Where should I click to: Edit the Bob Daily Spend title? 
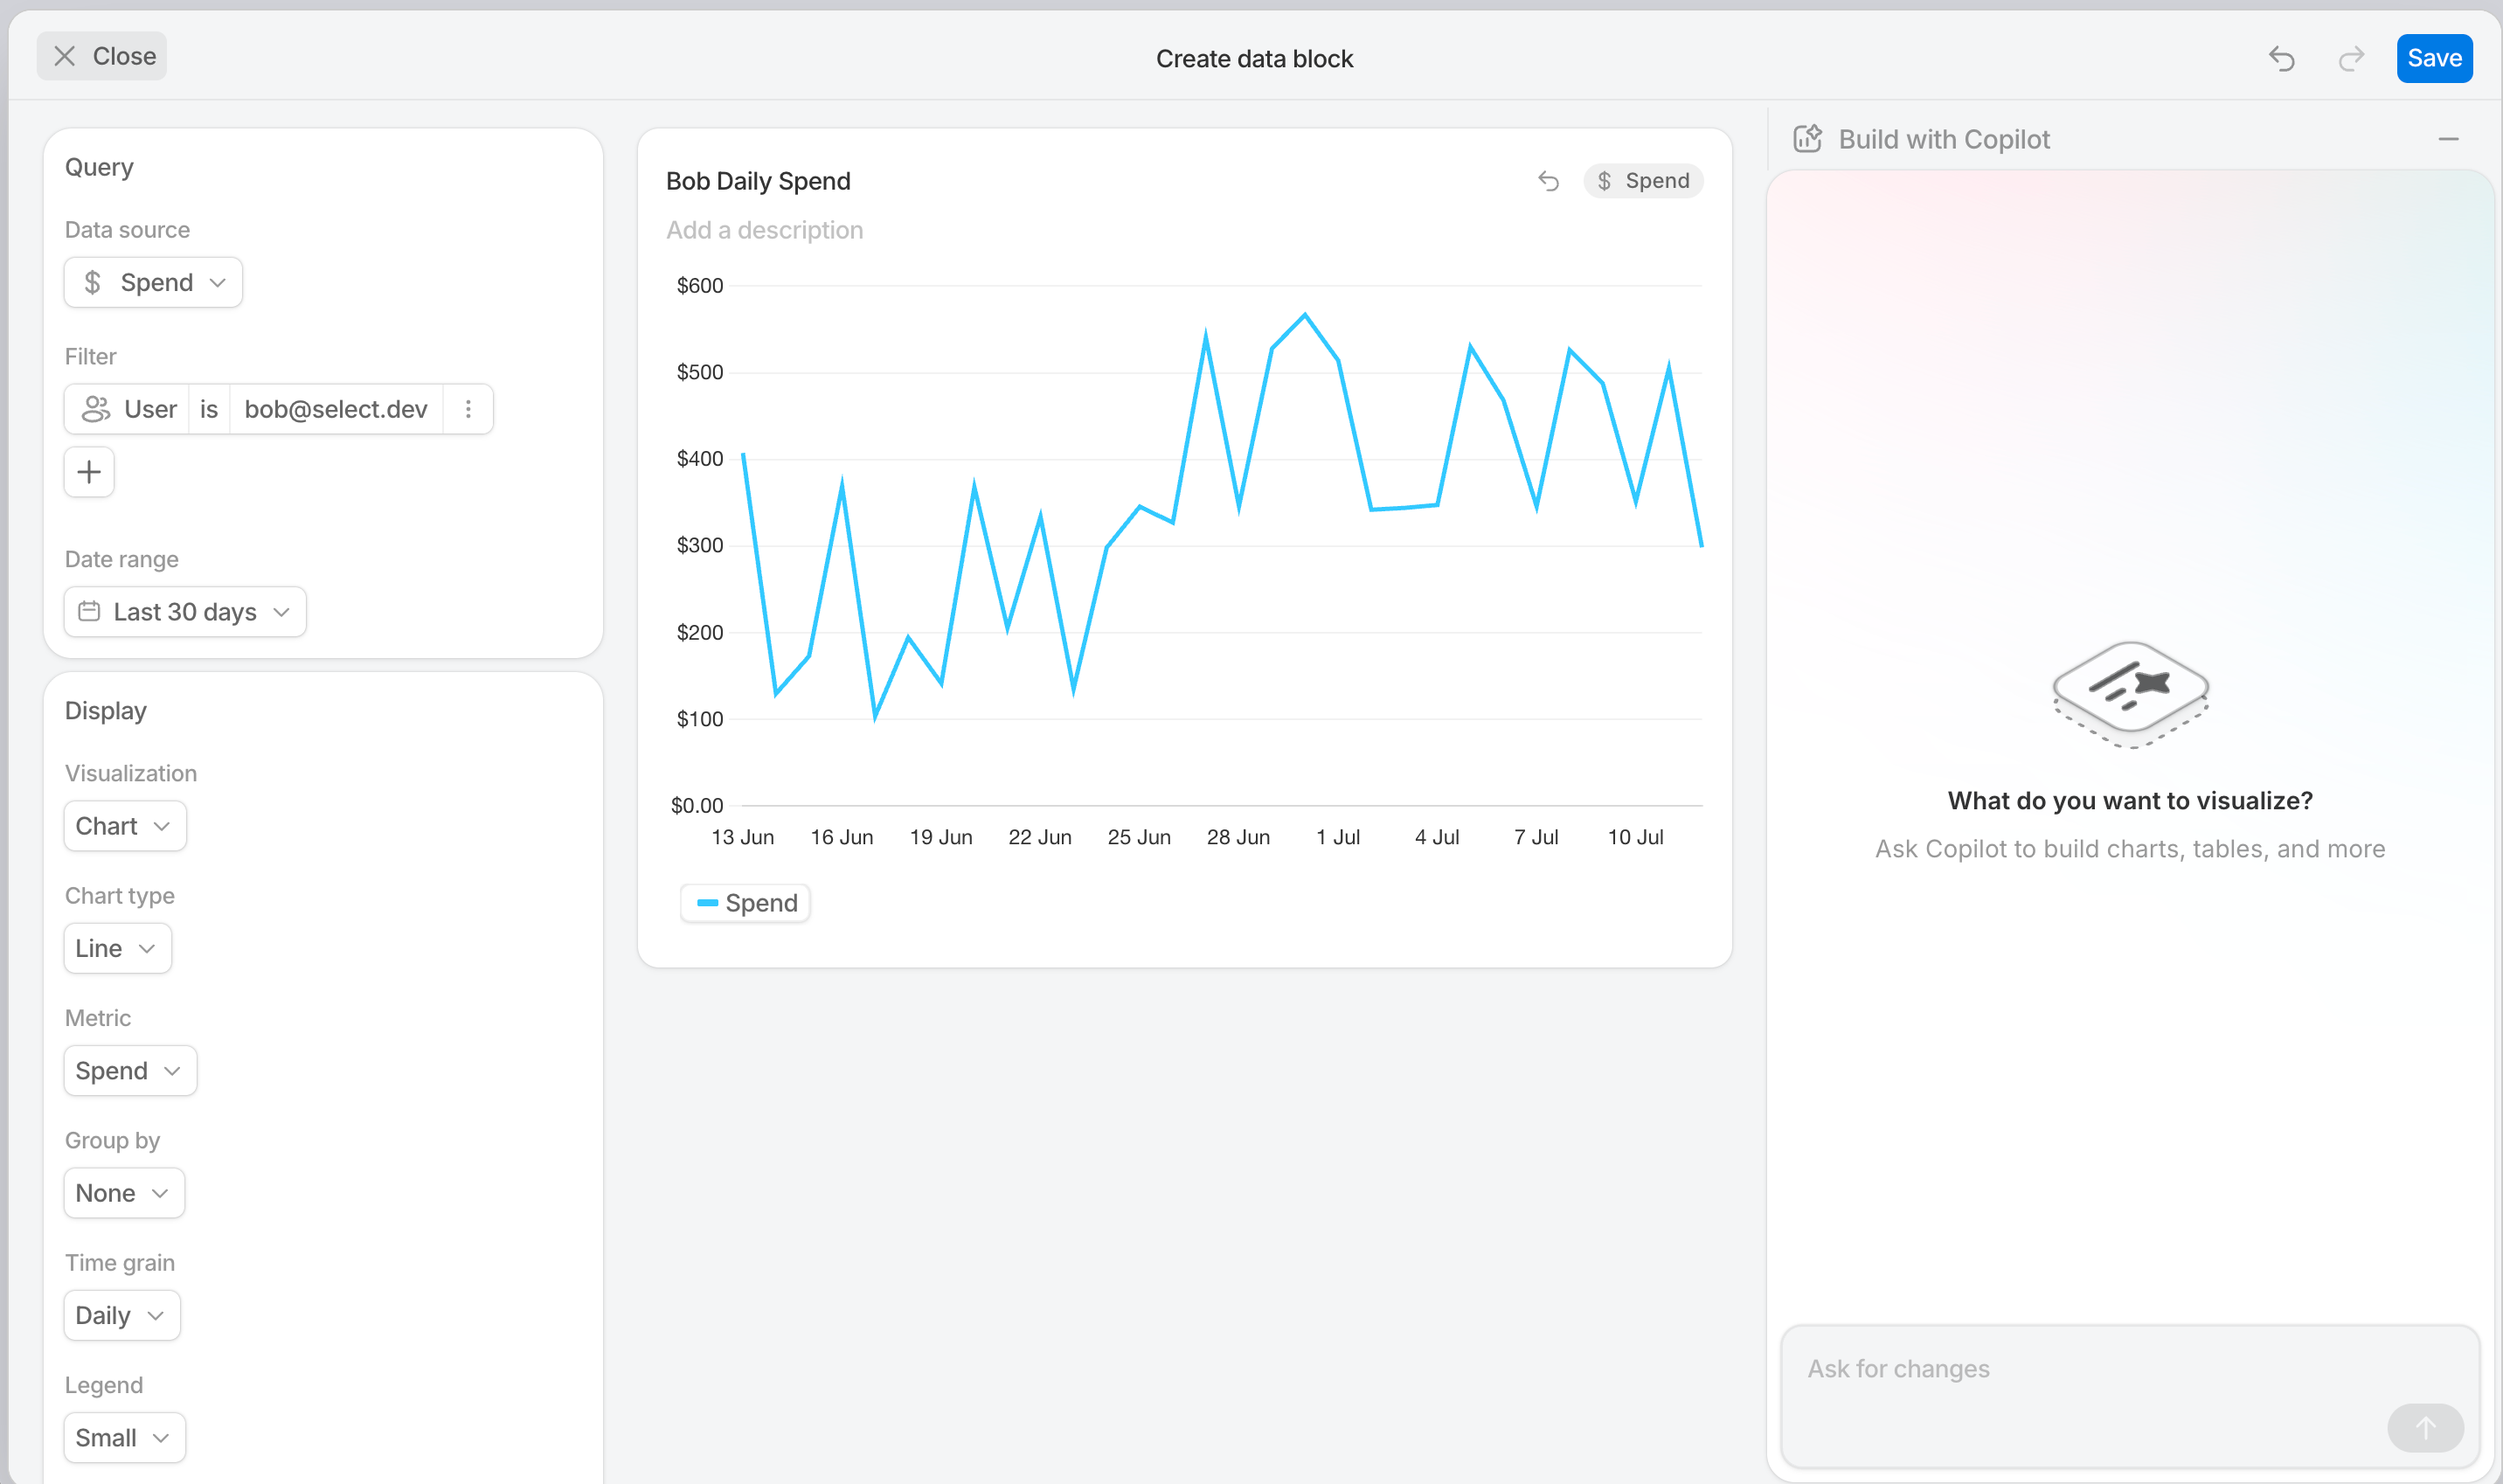pyautogui.click(x=758, y=181)
